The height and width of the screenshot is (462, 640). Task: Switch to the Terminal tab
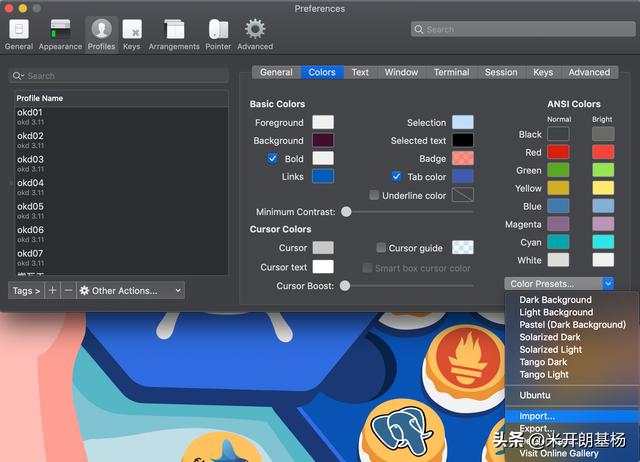click(451, 72)
